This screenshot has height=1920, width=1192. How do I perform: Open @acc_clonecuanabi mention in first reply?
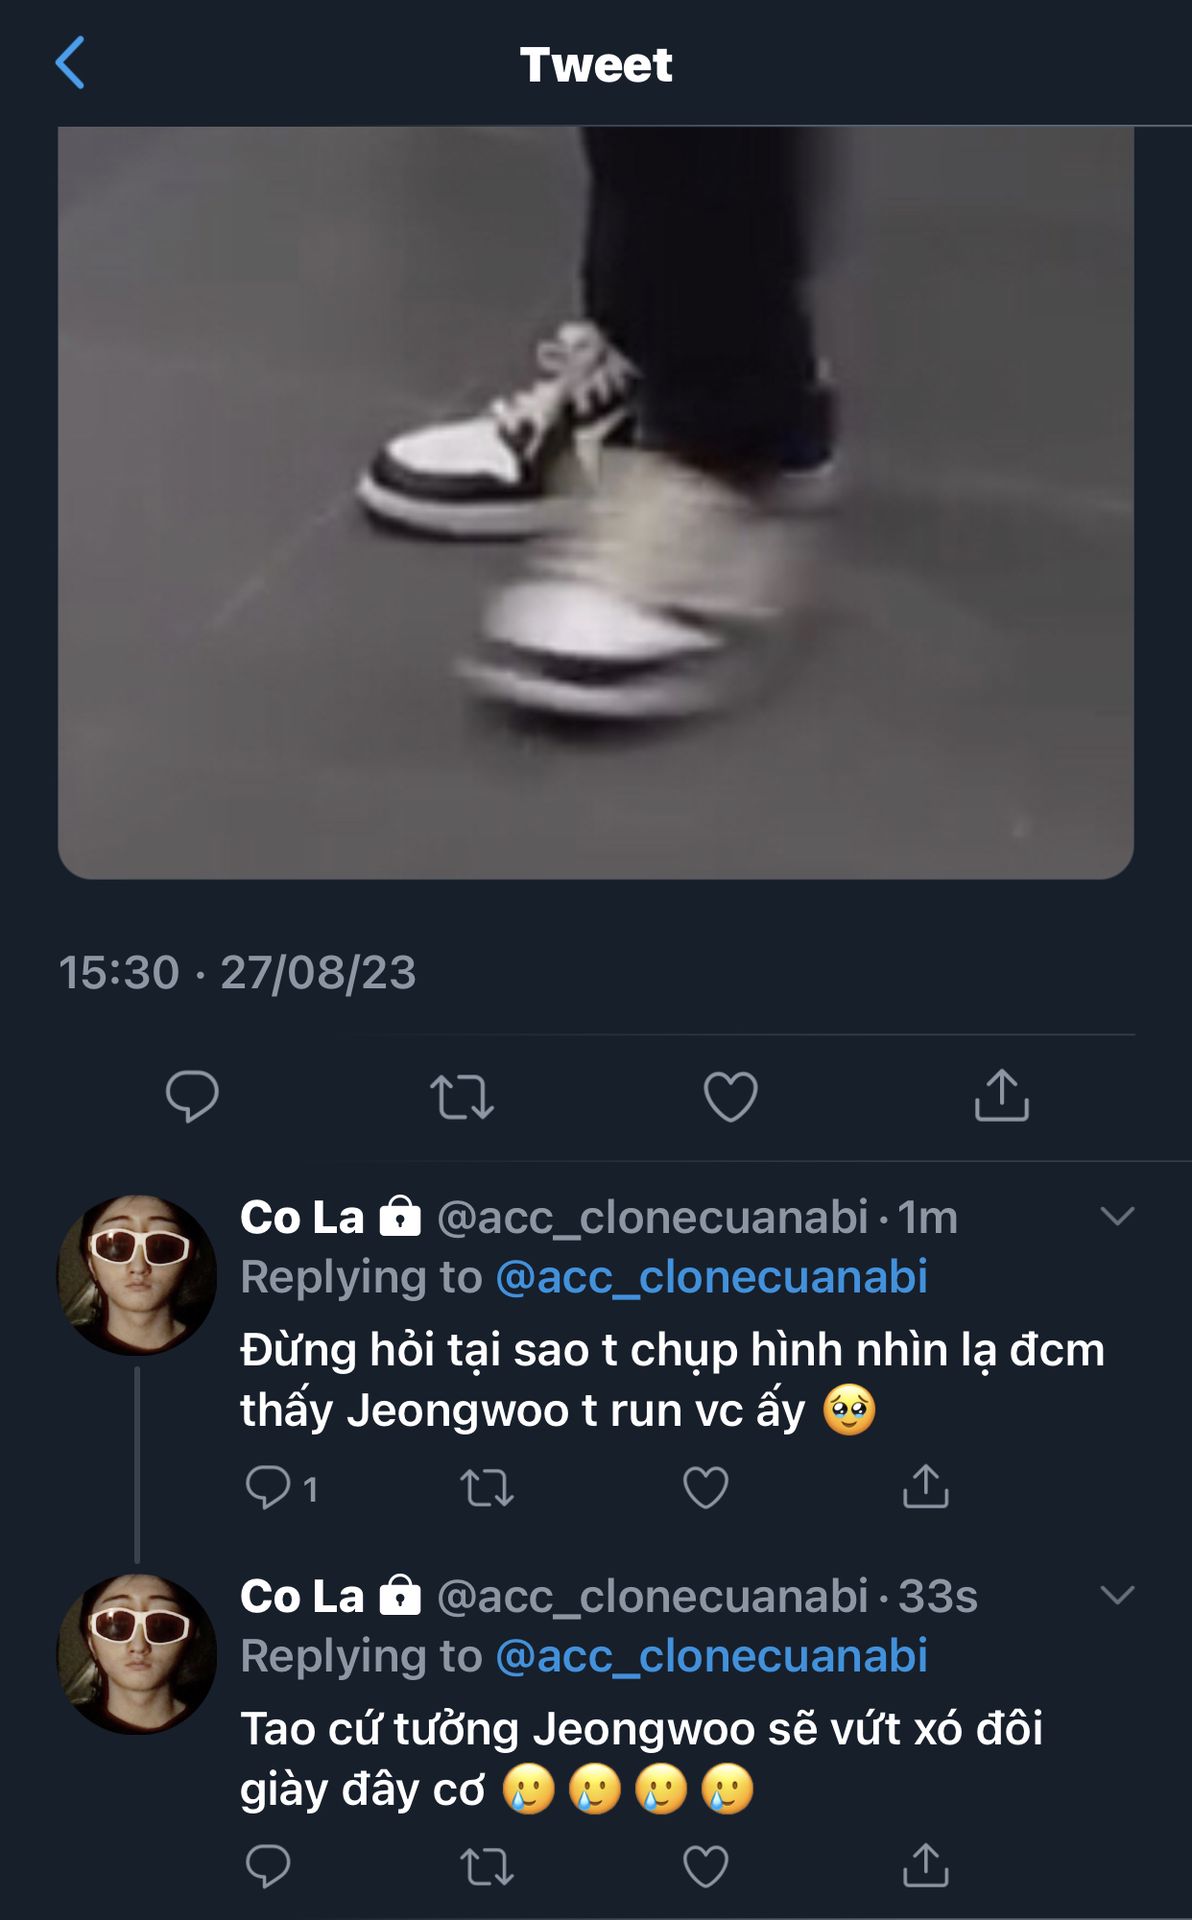pyautogui.click(x=711, y=1278)
